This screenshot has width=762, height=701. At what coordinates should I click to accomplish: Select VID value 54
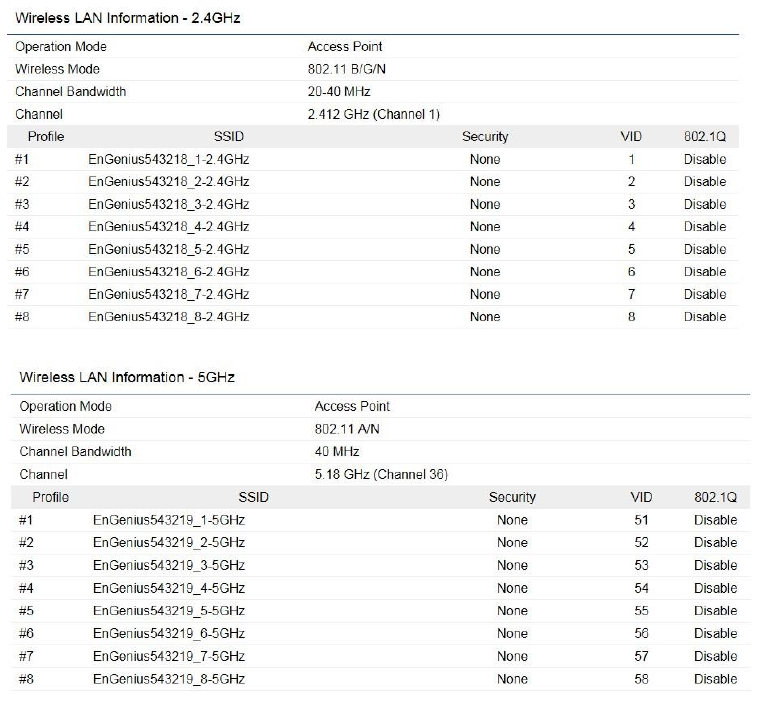641,588
